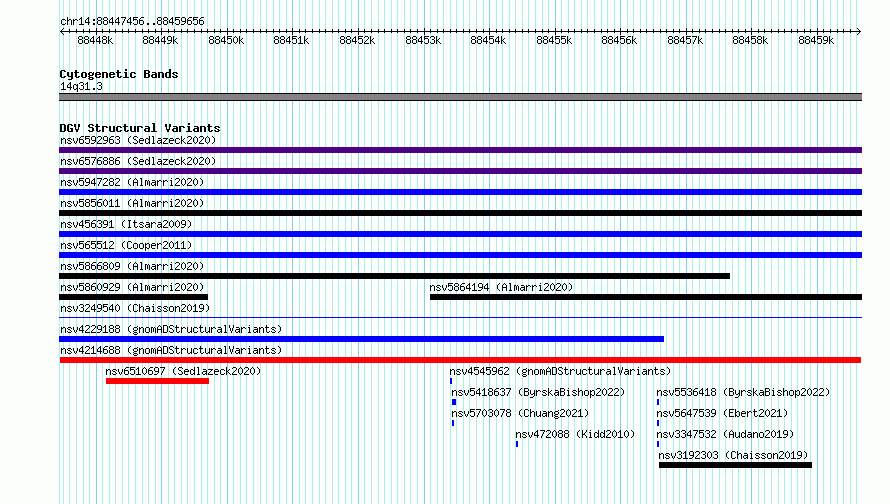Click the nsv5866809 (Almarri2020) label
Screen dimensions: 890x504
(132, 266)
